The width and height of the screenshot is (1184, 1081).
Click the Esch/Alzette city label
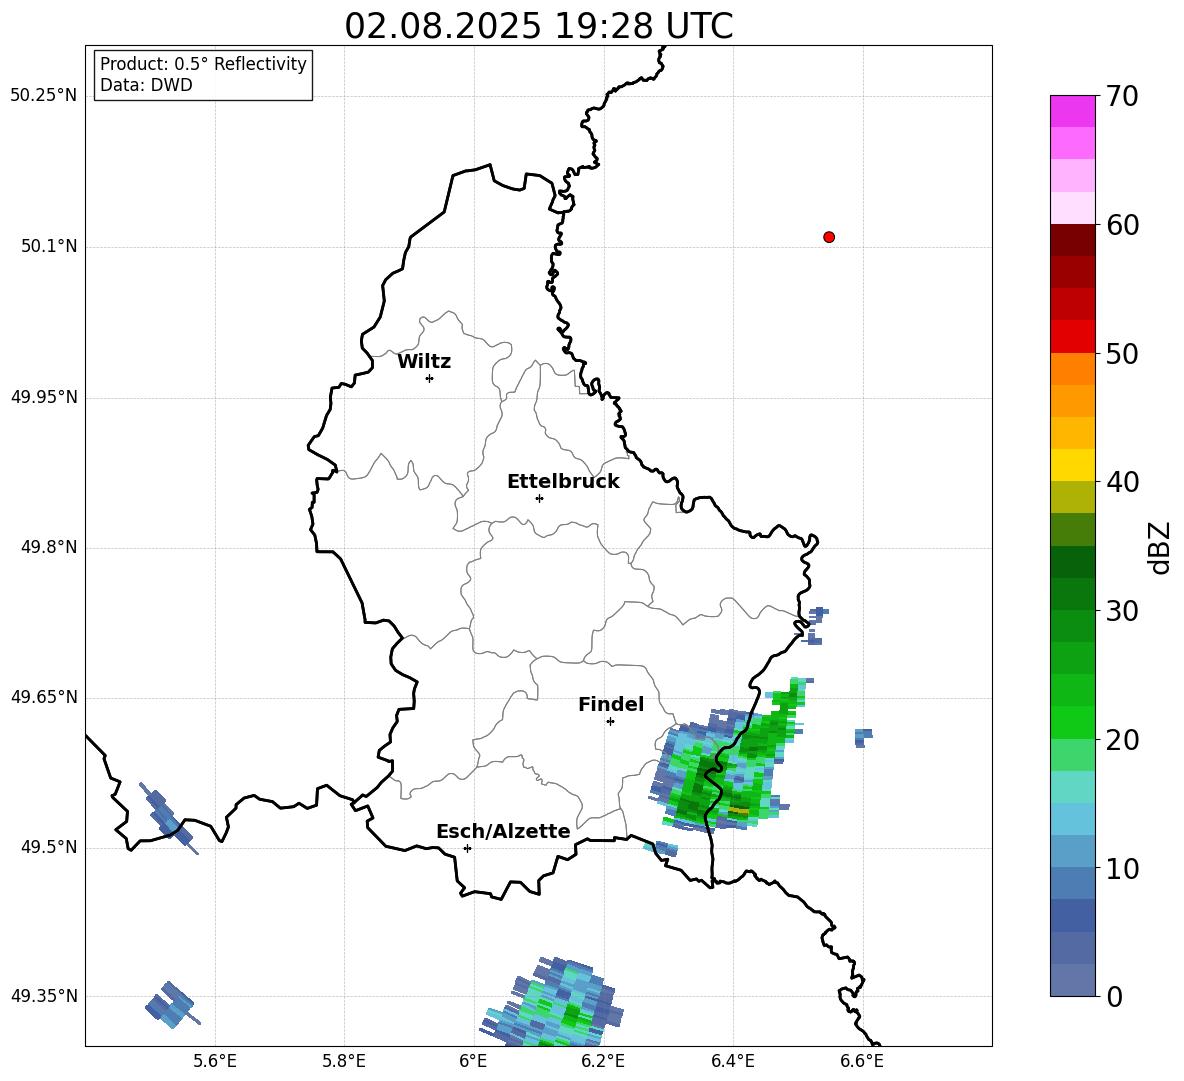click(503, 832)
